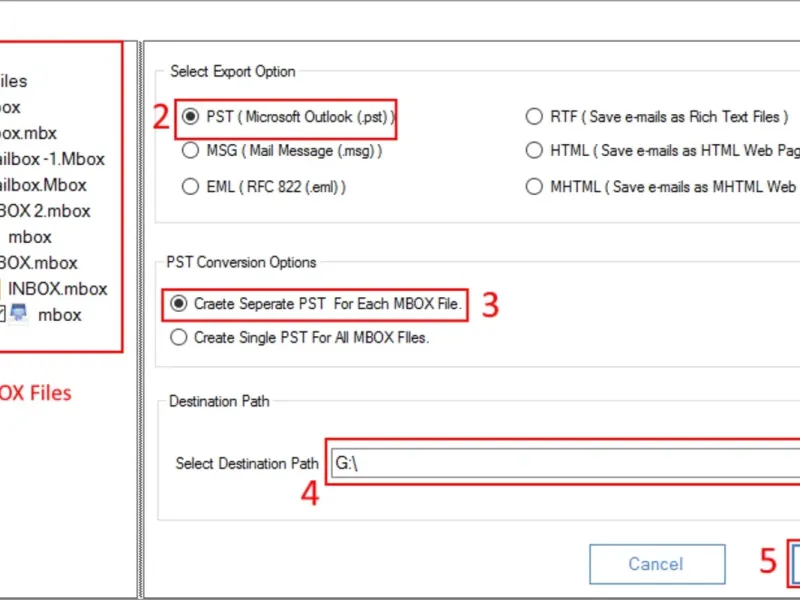Screen dimensions: 800x600
Task: Select the mailbox.Mbox entry in the file tree
Action: click(43, 185)
